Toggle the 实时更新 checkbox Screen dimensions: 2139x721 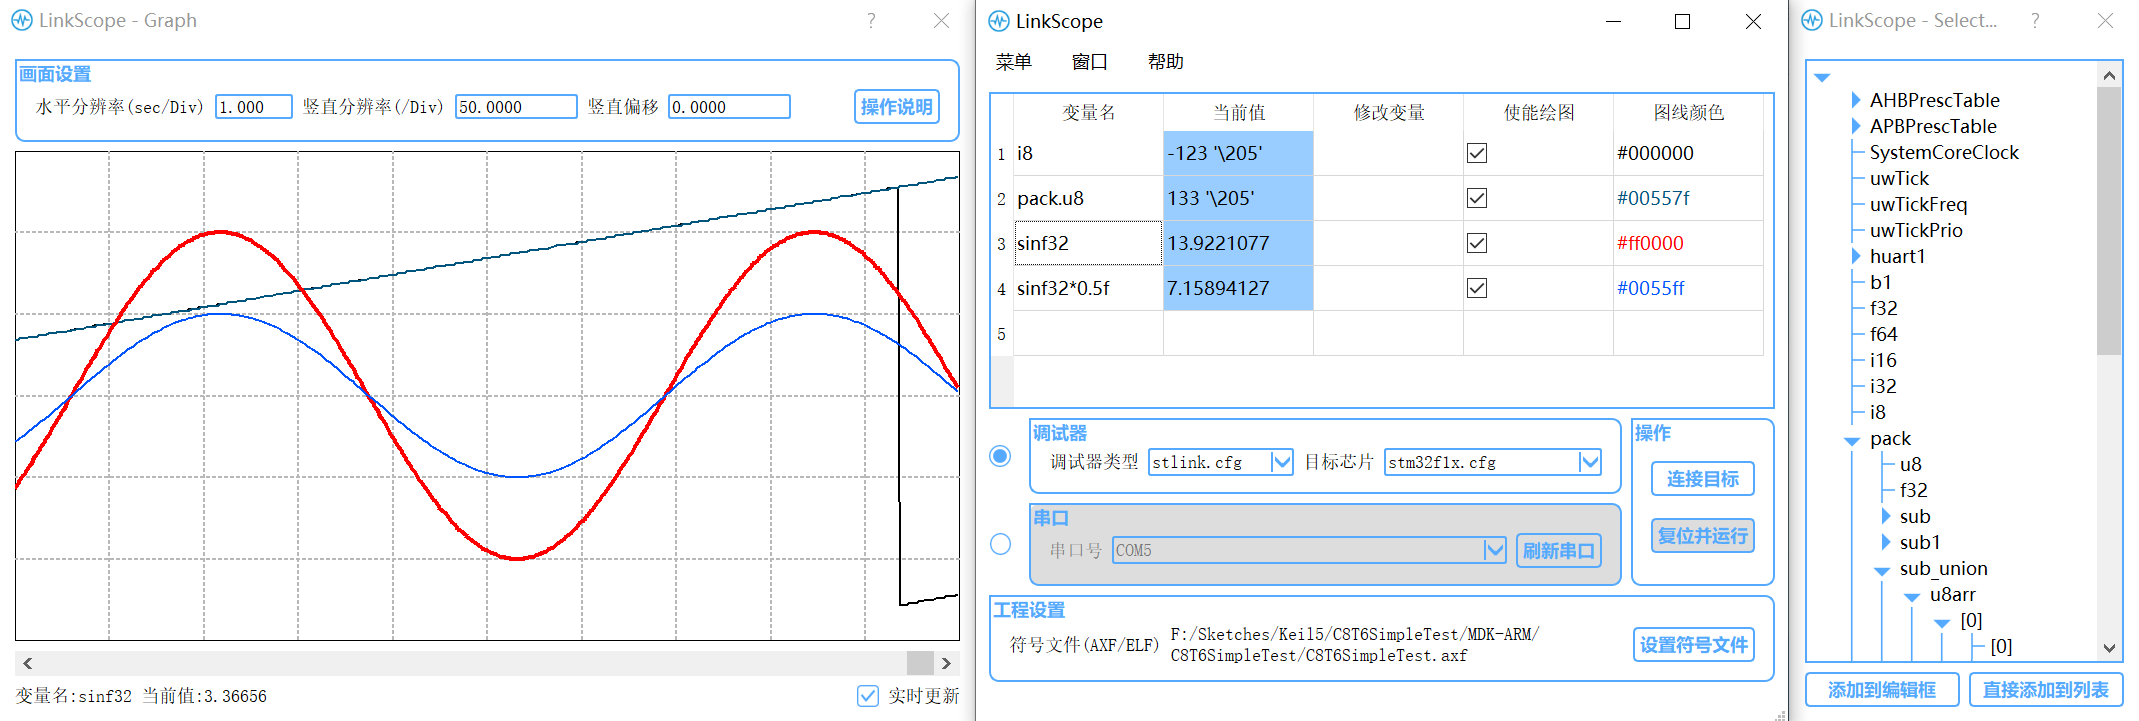pyautogui.click(x=868, y=696)
